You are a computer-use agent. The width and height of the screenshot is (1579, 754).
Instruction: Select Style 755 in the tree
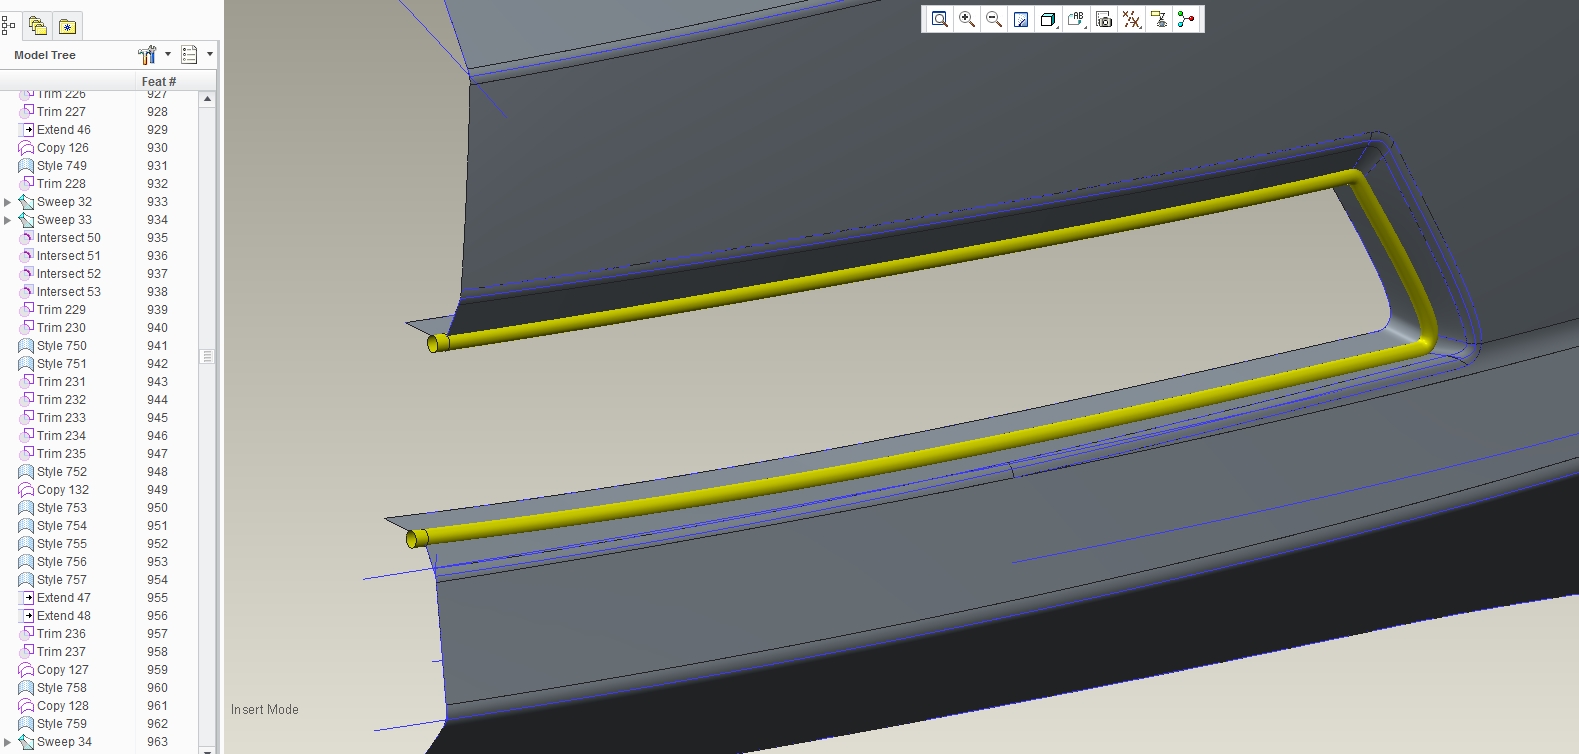pos(62,544)
